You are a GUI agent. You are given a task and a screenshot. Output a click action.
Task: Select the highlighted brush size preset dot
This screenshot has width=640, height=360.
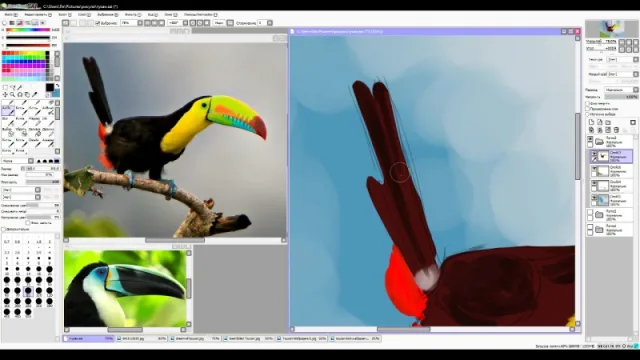[28, 291]
